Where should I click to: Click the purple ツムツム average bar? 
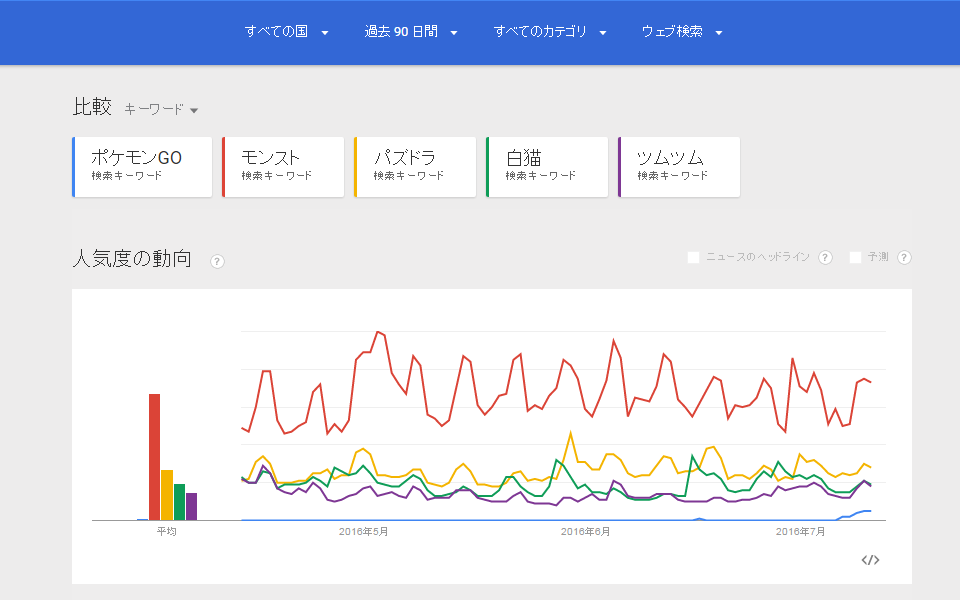tap(191, 506)
